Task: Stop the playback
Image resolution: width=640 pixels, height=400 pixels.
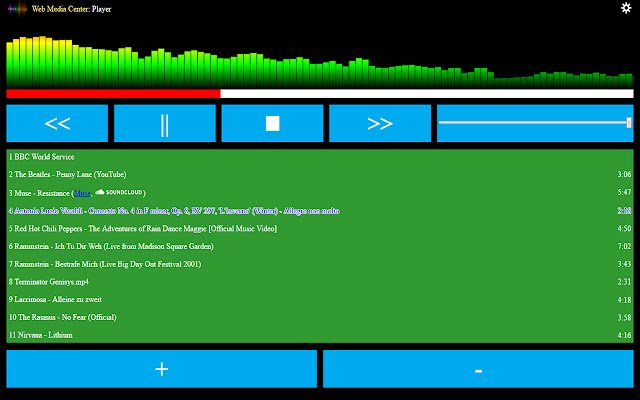Action: tap(272, 123)
